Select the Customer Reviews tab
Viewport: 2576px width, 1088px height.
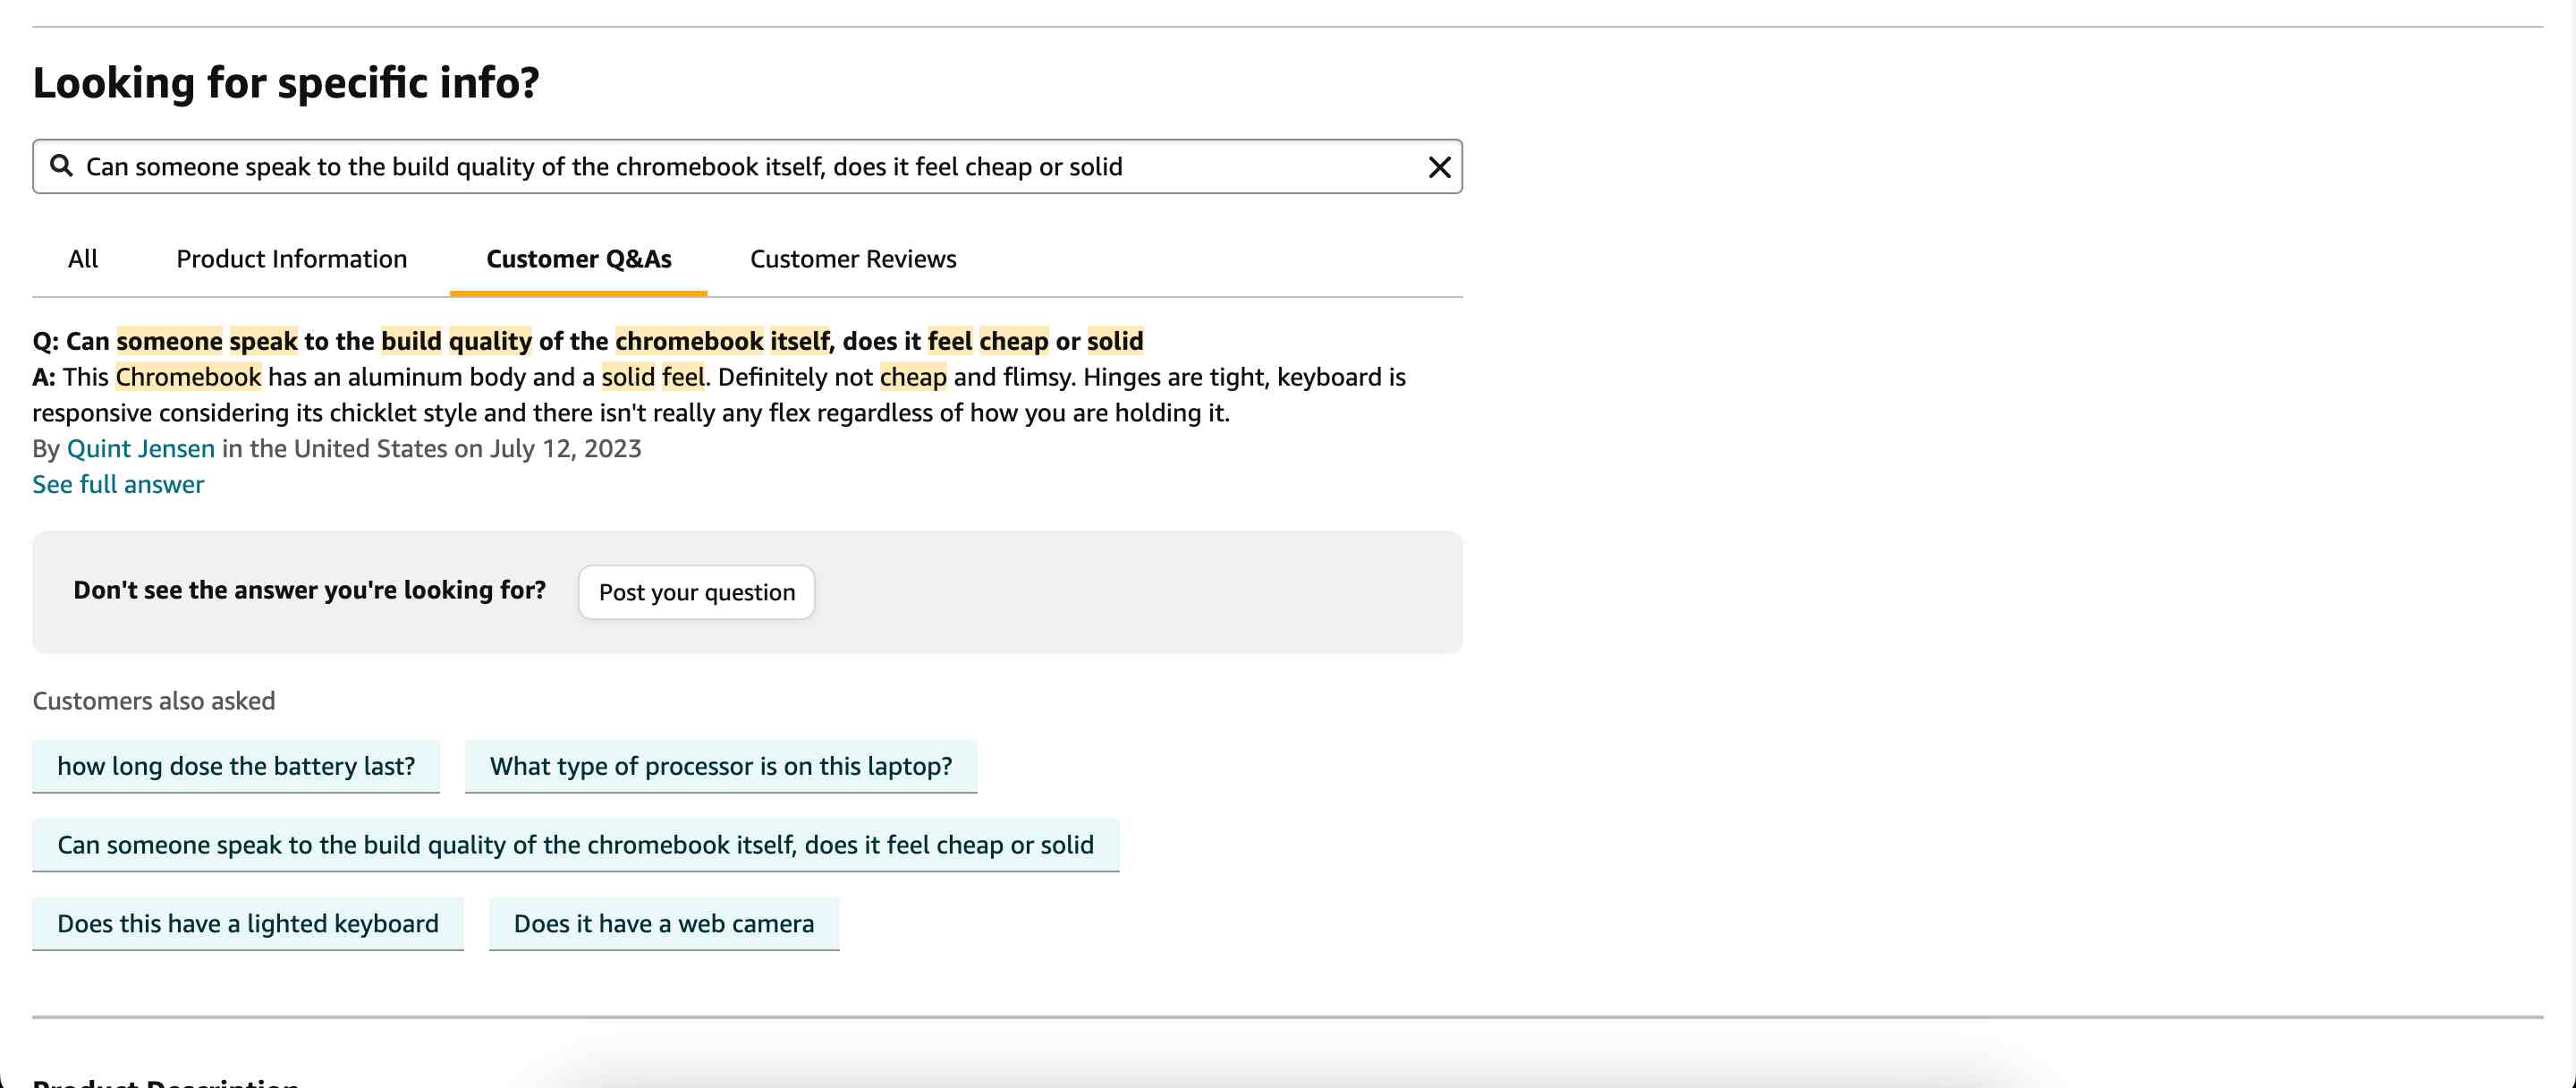[851, 257]
